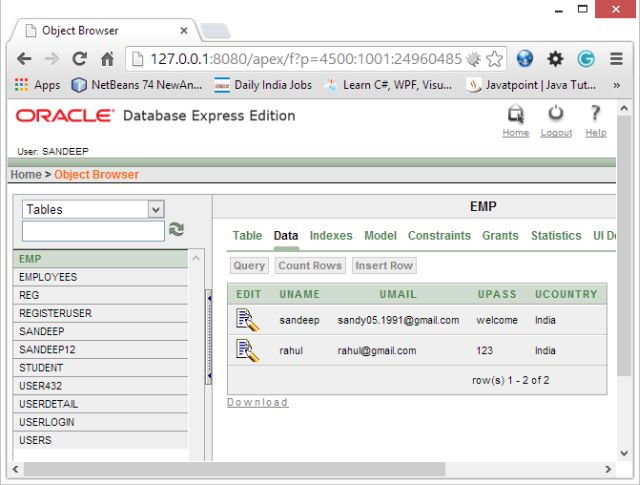Sort by the UPASS column header
Viewport: 640px width, 485px height.
[x=497, y=294]
